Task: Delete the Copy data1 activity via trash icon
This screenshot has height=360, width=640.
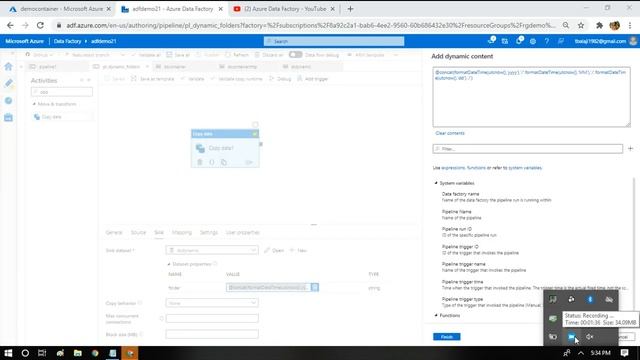Action: [200, 162]
